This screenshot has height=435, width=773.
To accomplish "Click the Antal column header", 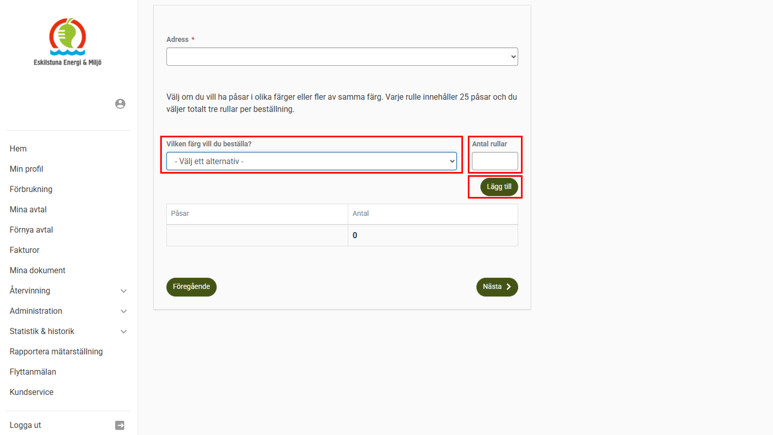I will [x=433, y=214].
